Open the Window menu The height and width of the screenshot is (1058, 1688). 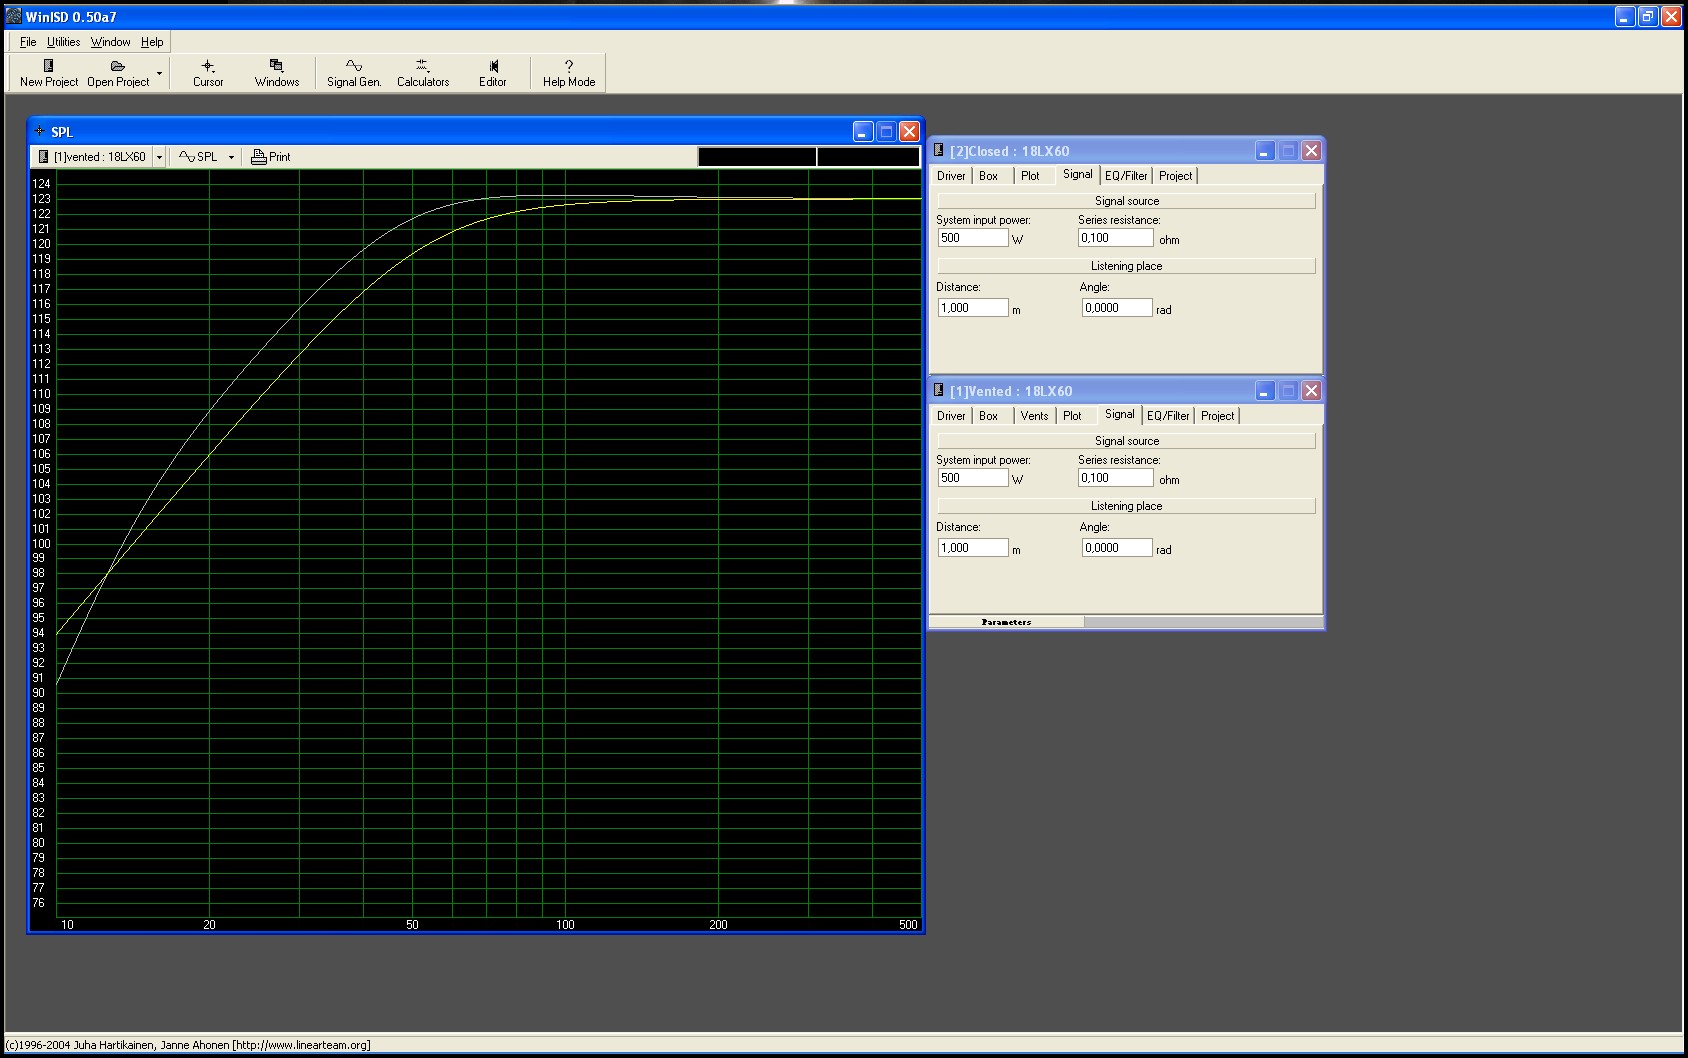pyautogui.click(x=111, y=42)
